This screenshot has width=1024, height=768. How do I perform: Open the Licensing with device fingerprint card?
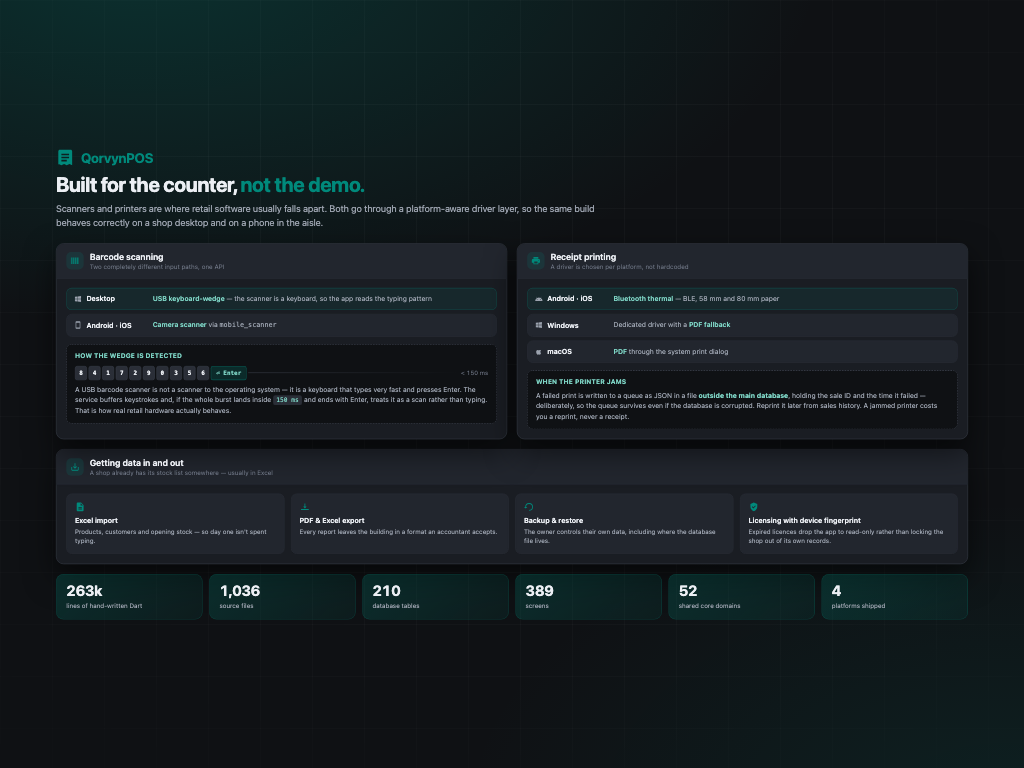pos(849,524)
